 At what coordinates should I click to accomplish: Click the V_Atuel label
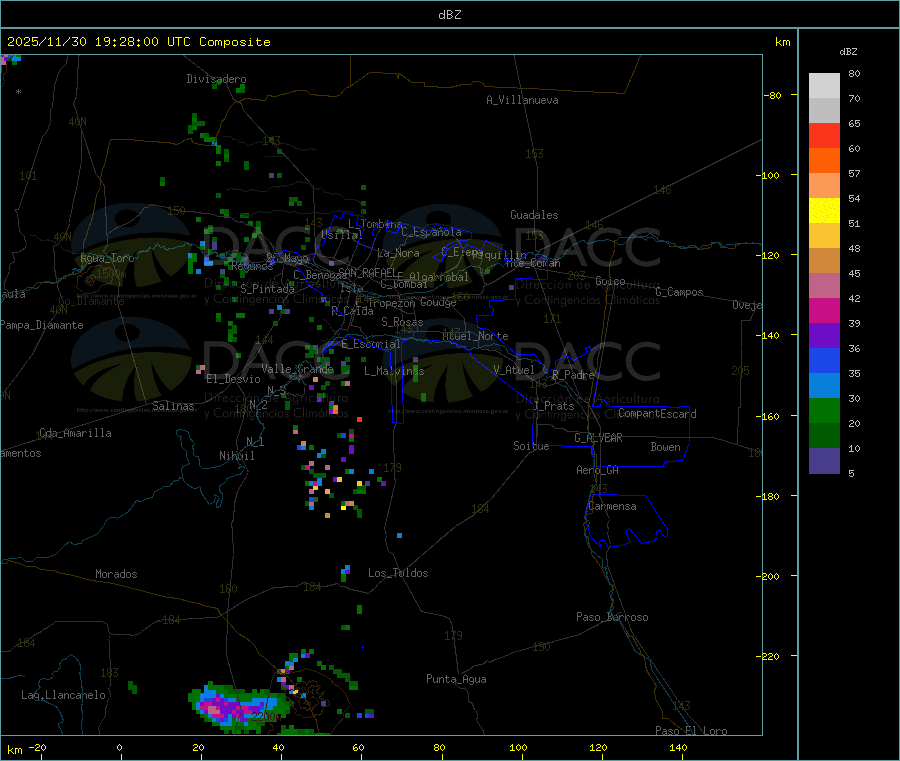point(514,370)
